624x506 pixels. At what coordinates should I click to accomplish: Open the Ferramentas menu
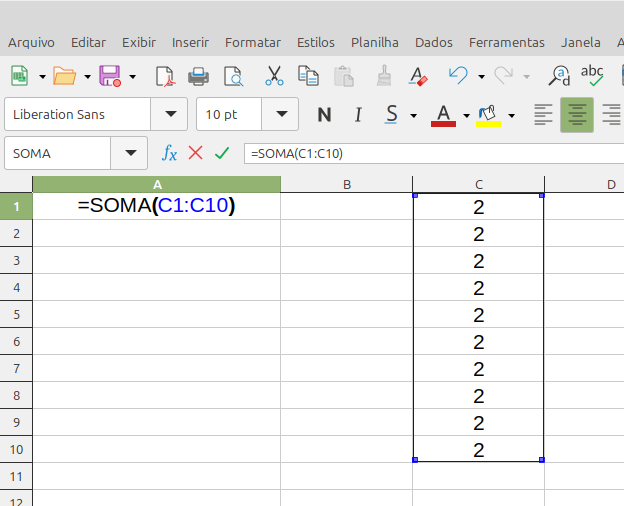click(506, 42)
